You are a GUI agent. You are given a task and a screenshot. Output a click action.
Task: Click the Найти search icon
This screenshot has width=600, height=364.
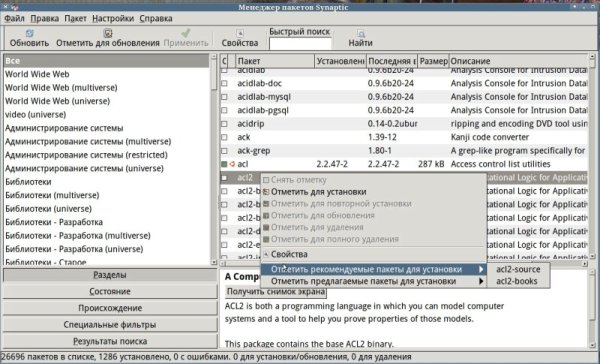coord(360,34)
